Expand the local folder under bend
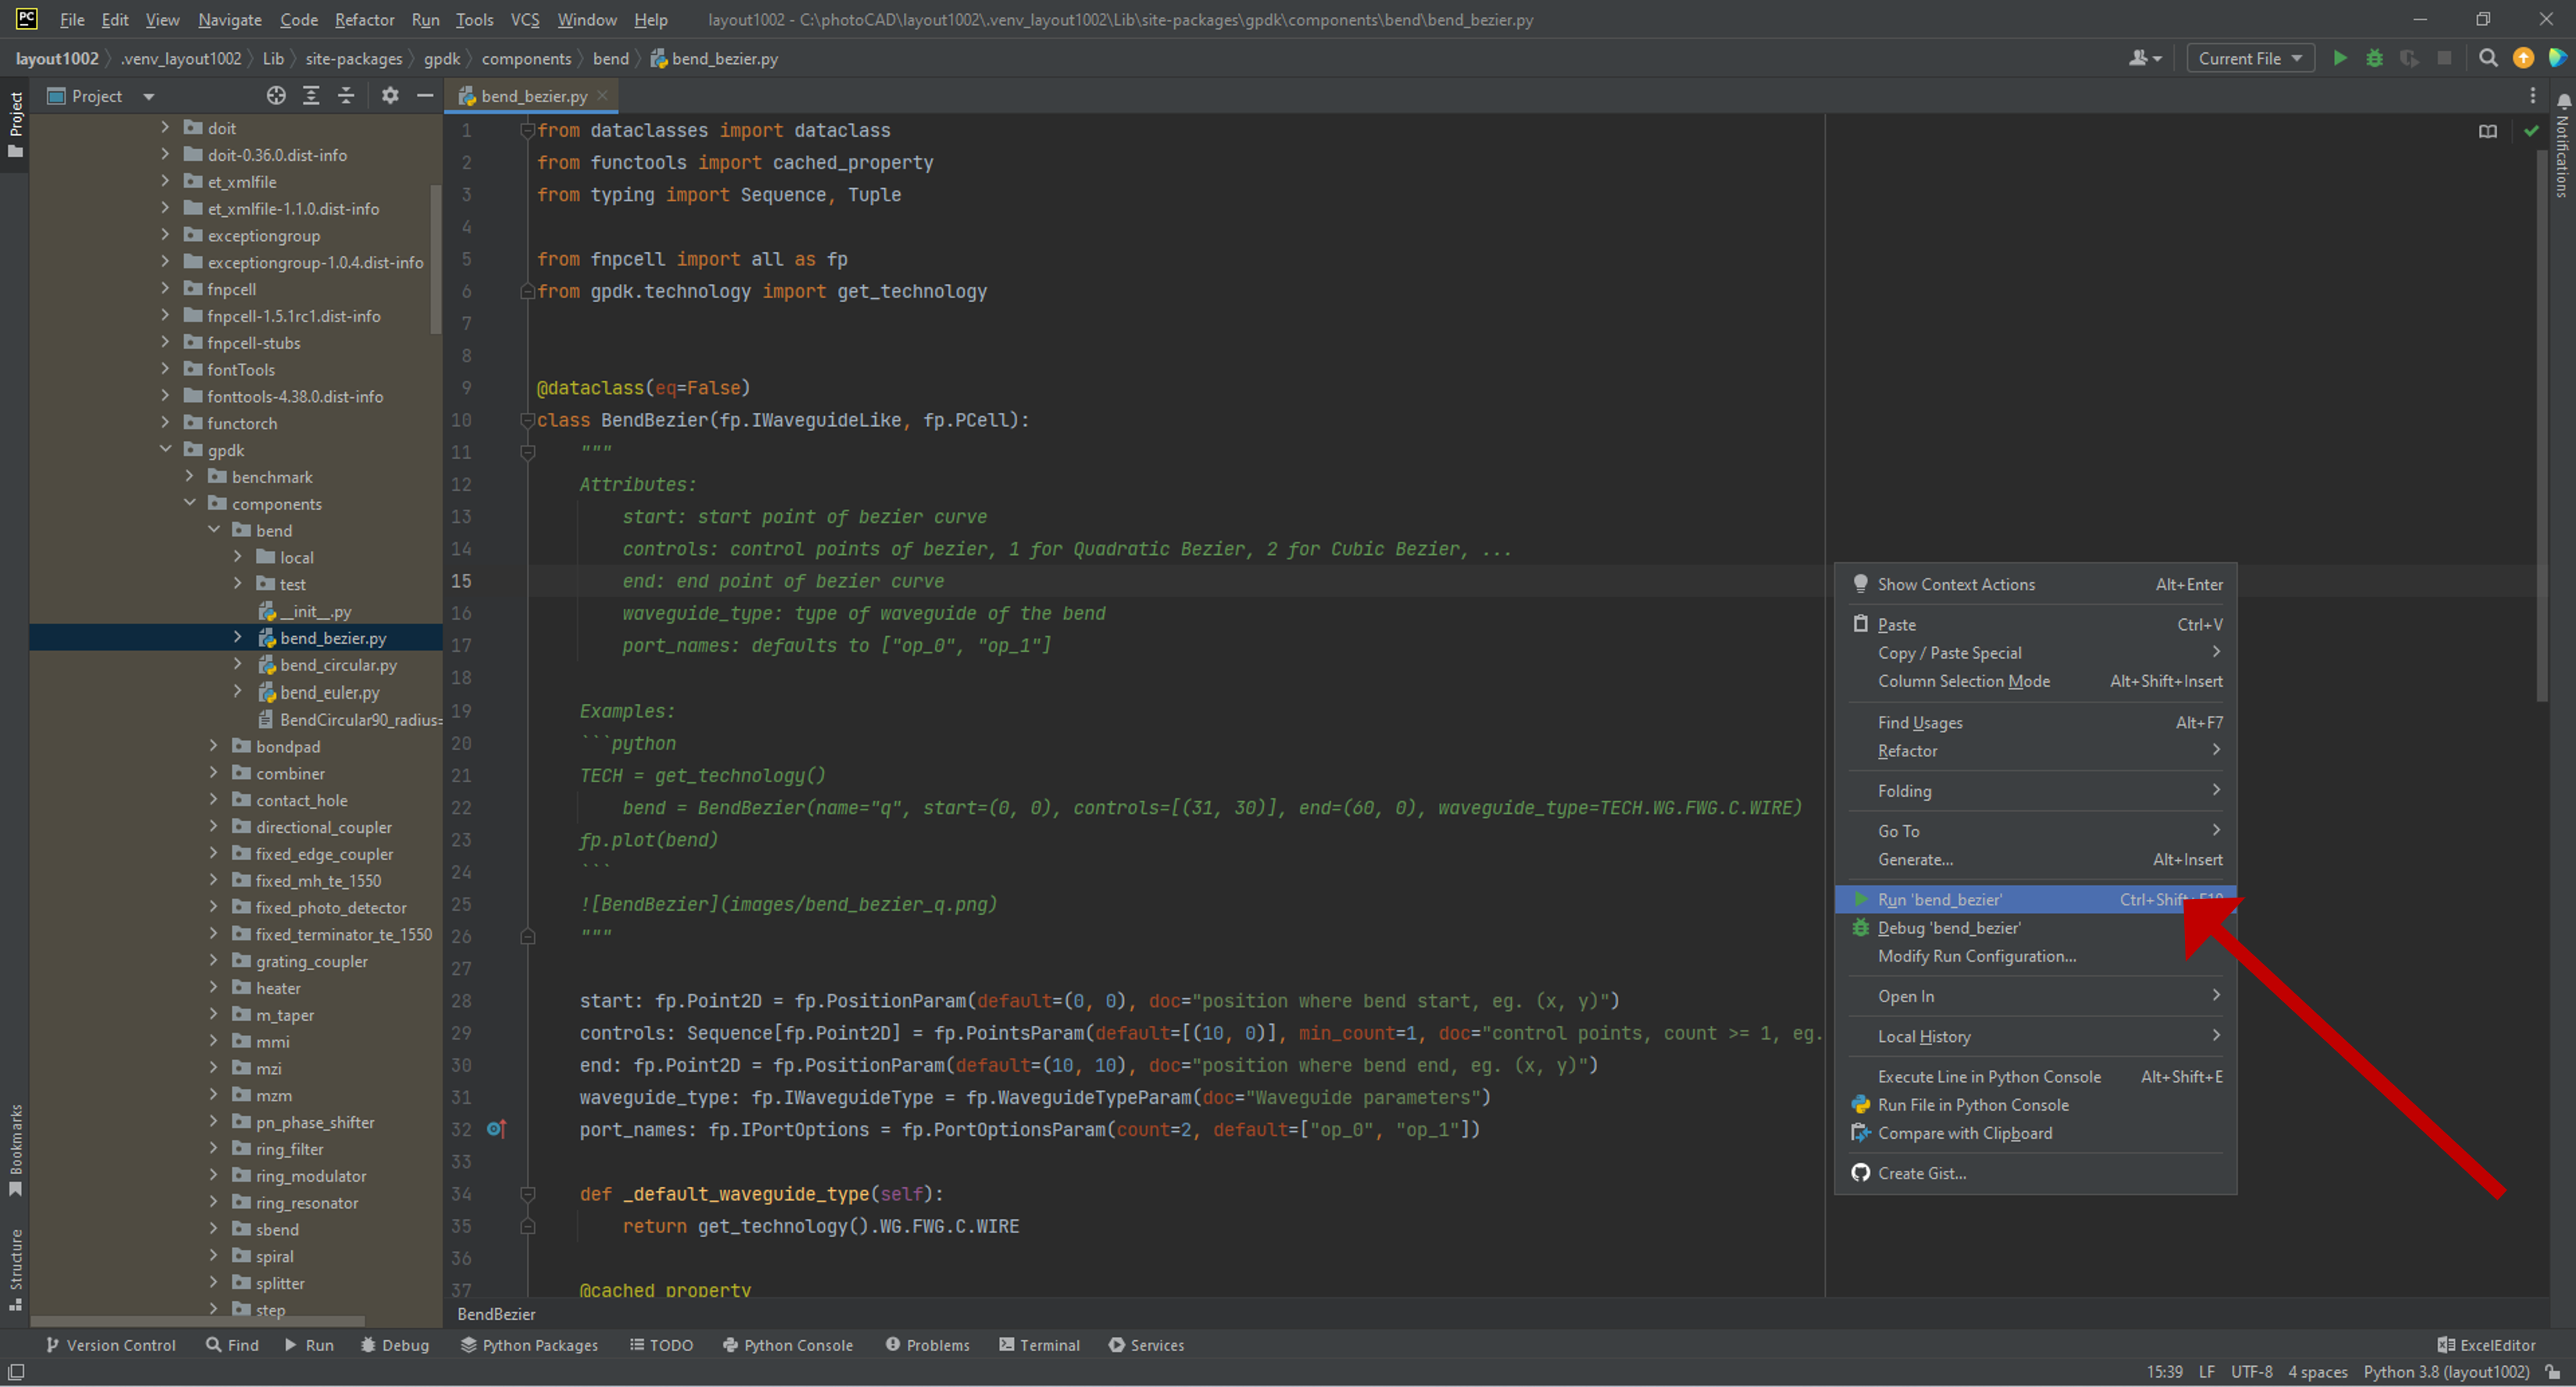The width and height of the screenshot is (2576, 1387). (238, 557)
